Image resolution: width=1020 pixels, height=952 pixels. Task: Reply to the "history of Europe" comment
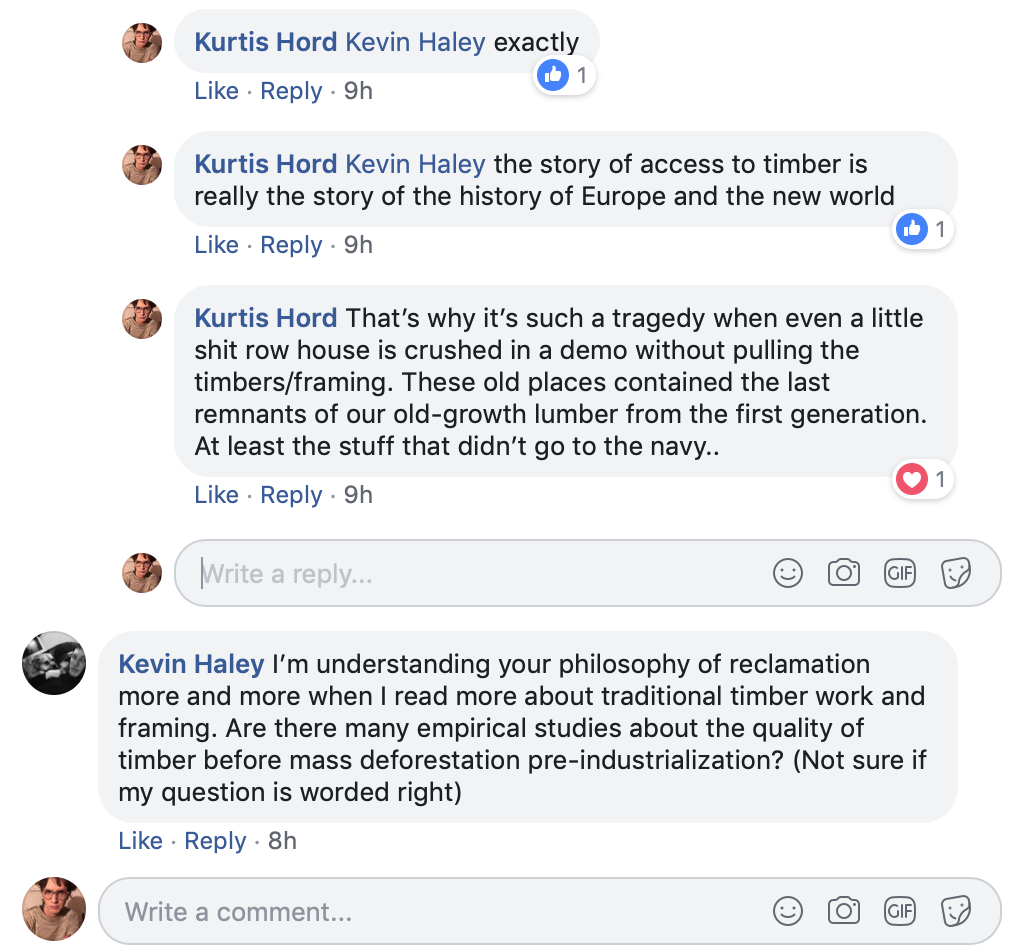coord(291,245)
